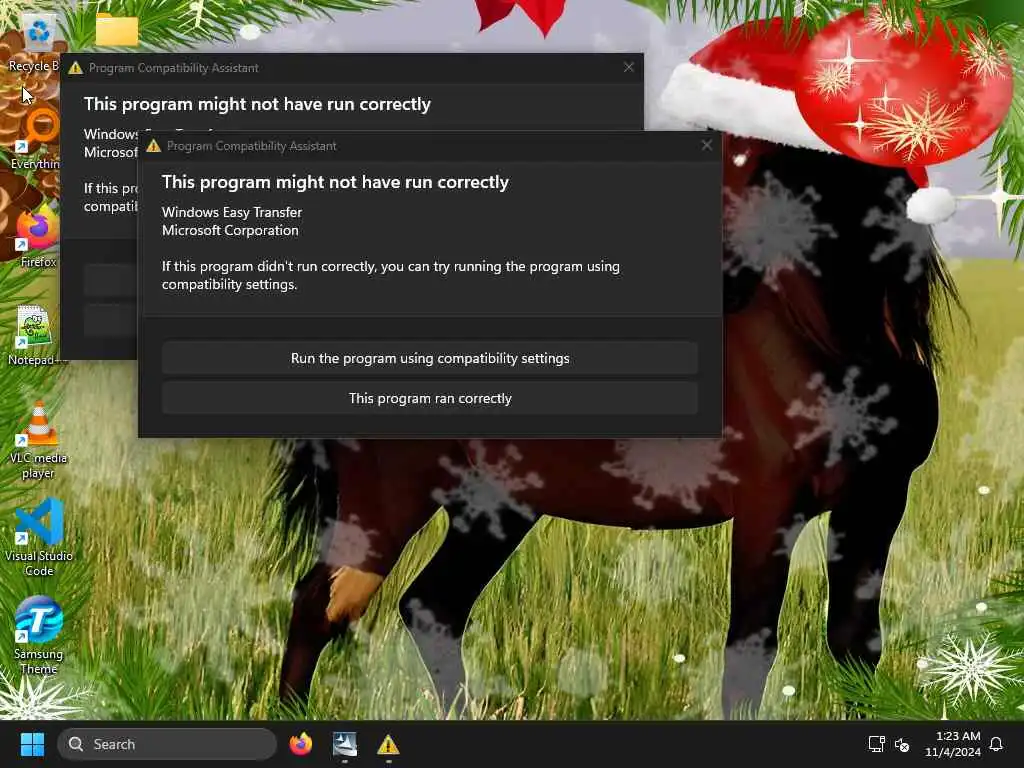Run the program using compatibility settings
This screenshot has width=1024, height=768.
click(x=430, y=358)
